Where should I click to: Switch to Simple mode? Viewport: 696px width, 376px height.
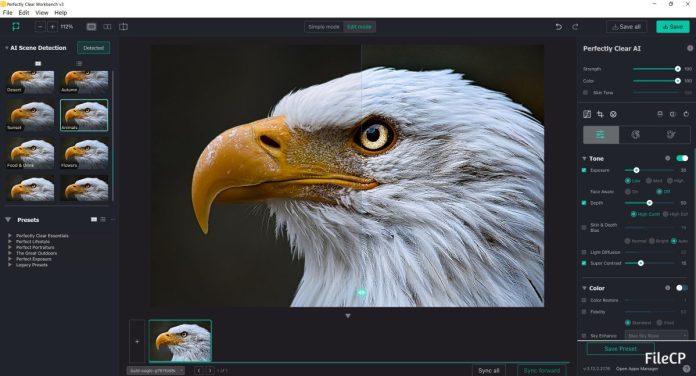click(324, 27)
